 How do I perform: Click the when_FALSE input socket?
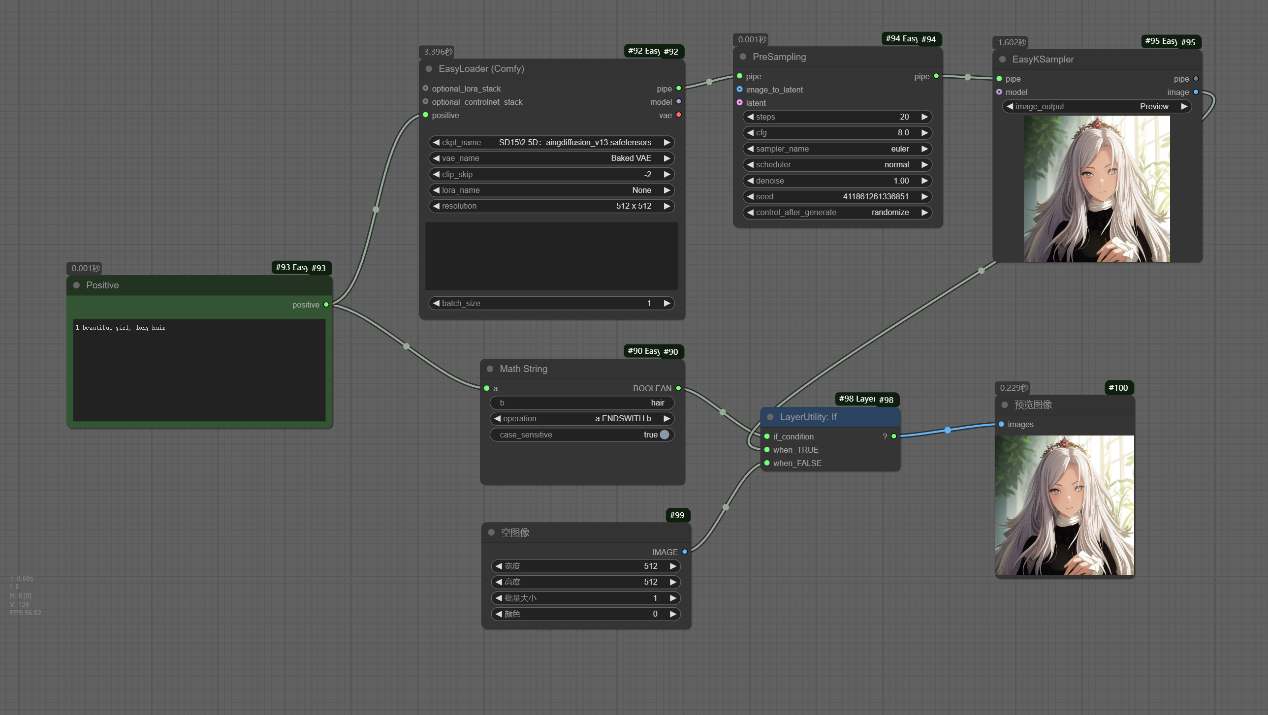pyautogui.click(x=766, y=463)
